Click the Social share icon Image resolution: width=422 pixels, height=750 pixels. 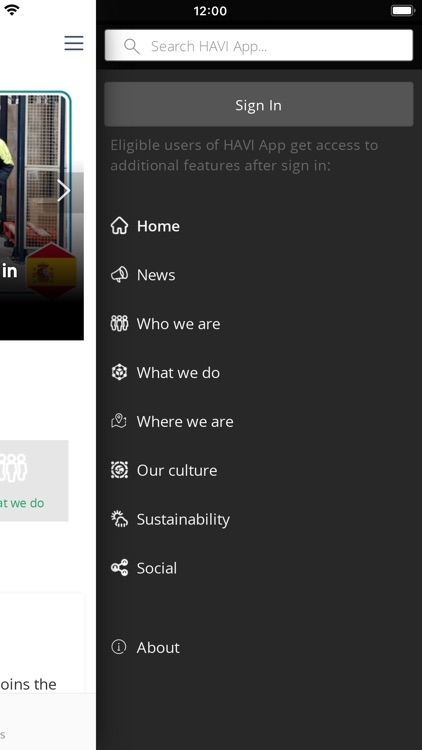click(119, 568)
